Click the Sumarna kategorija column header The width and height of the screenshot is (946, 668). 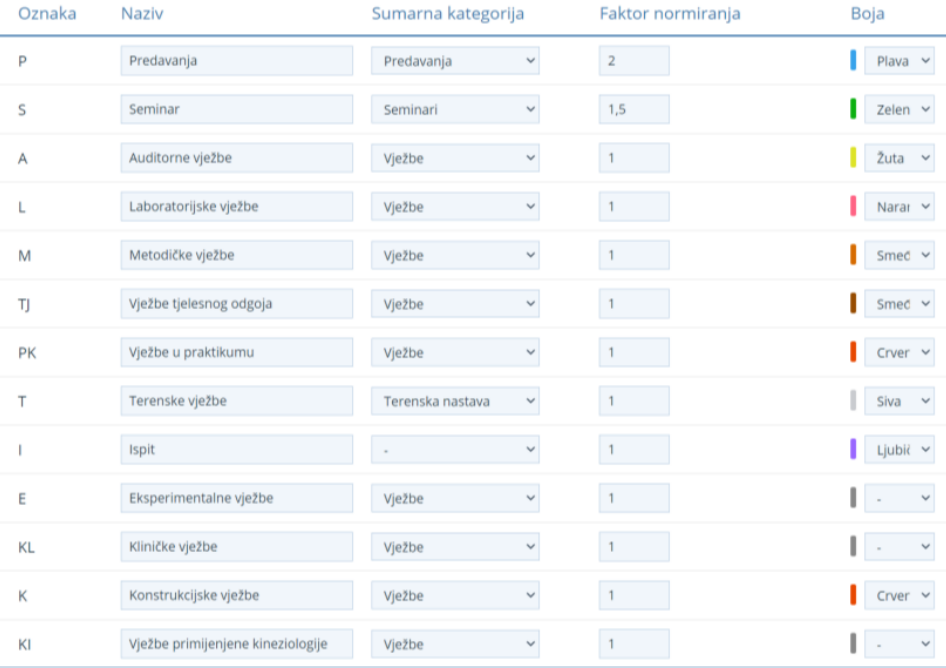[448, 14]
